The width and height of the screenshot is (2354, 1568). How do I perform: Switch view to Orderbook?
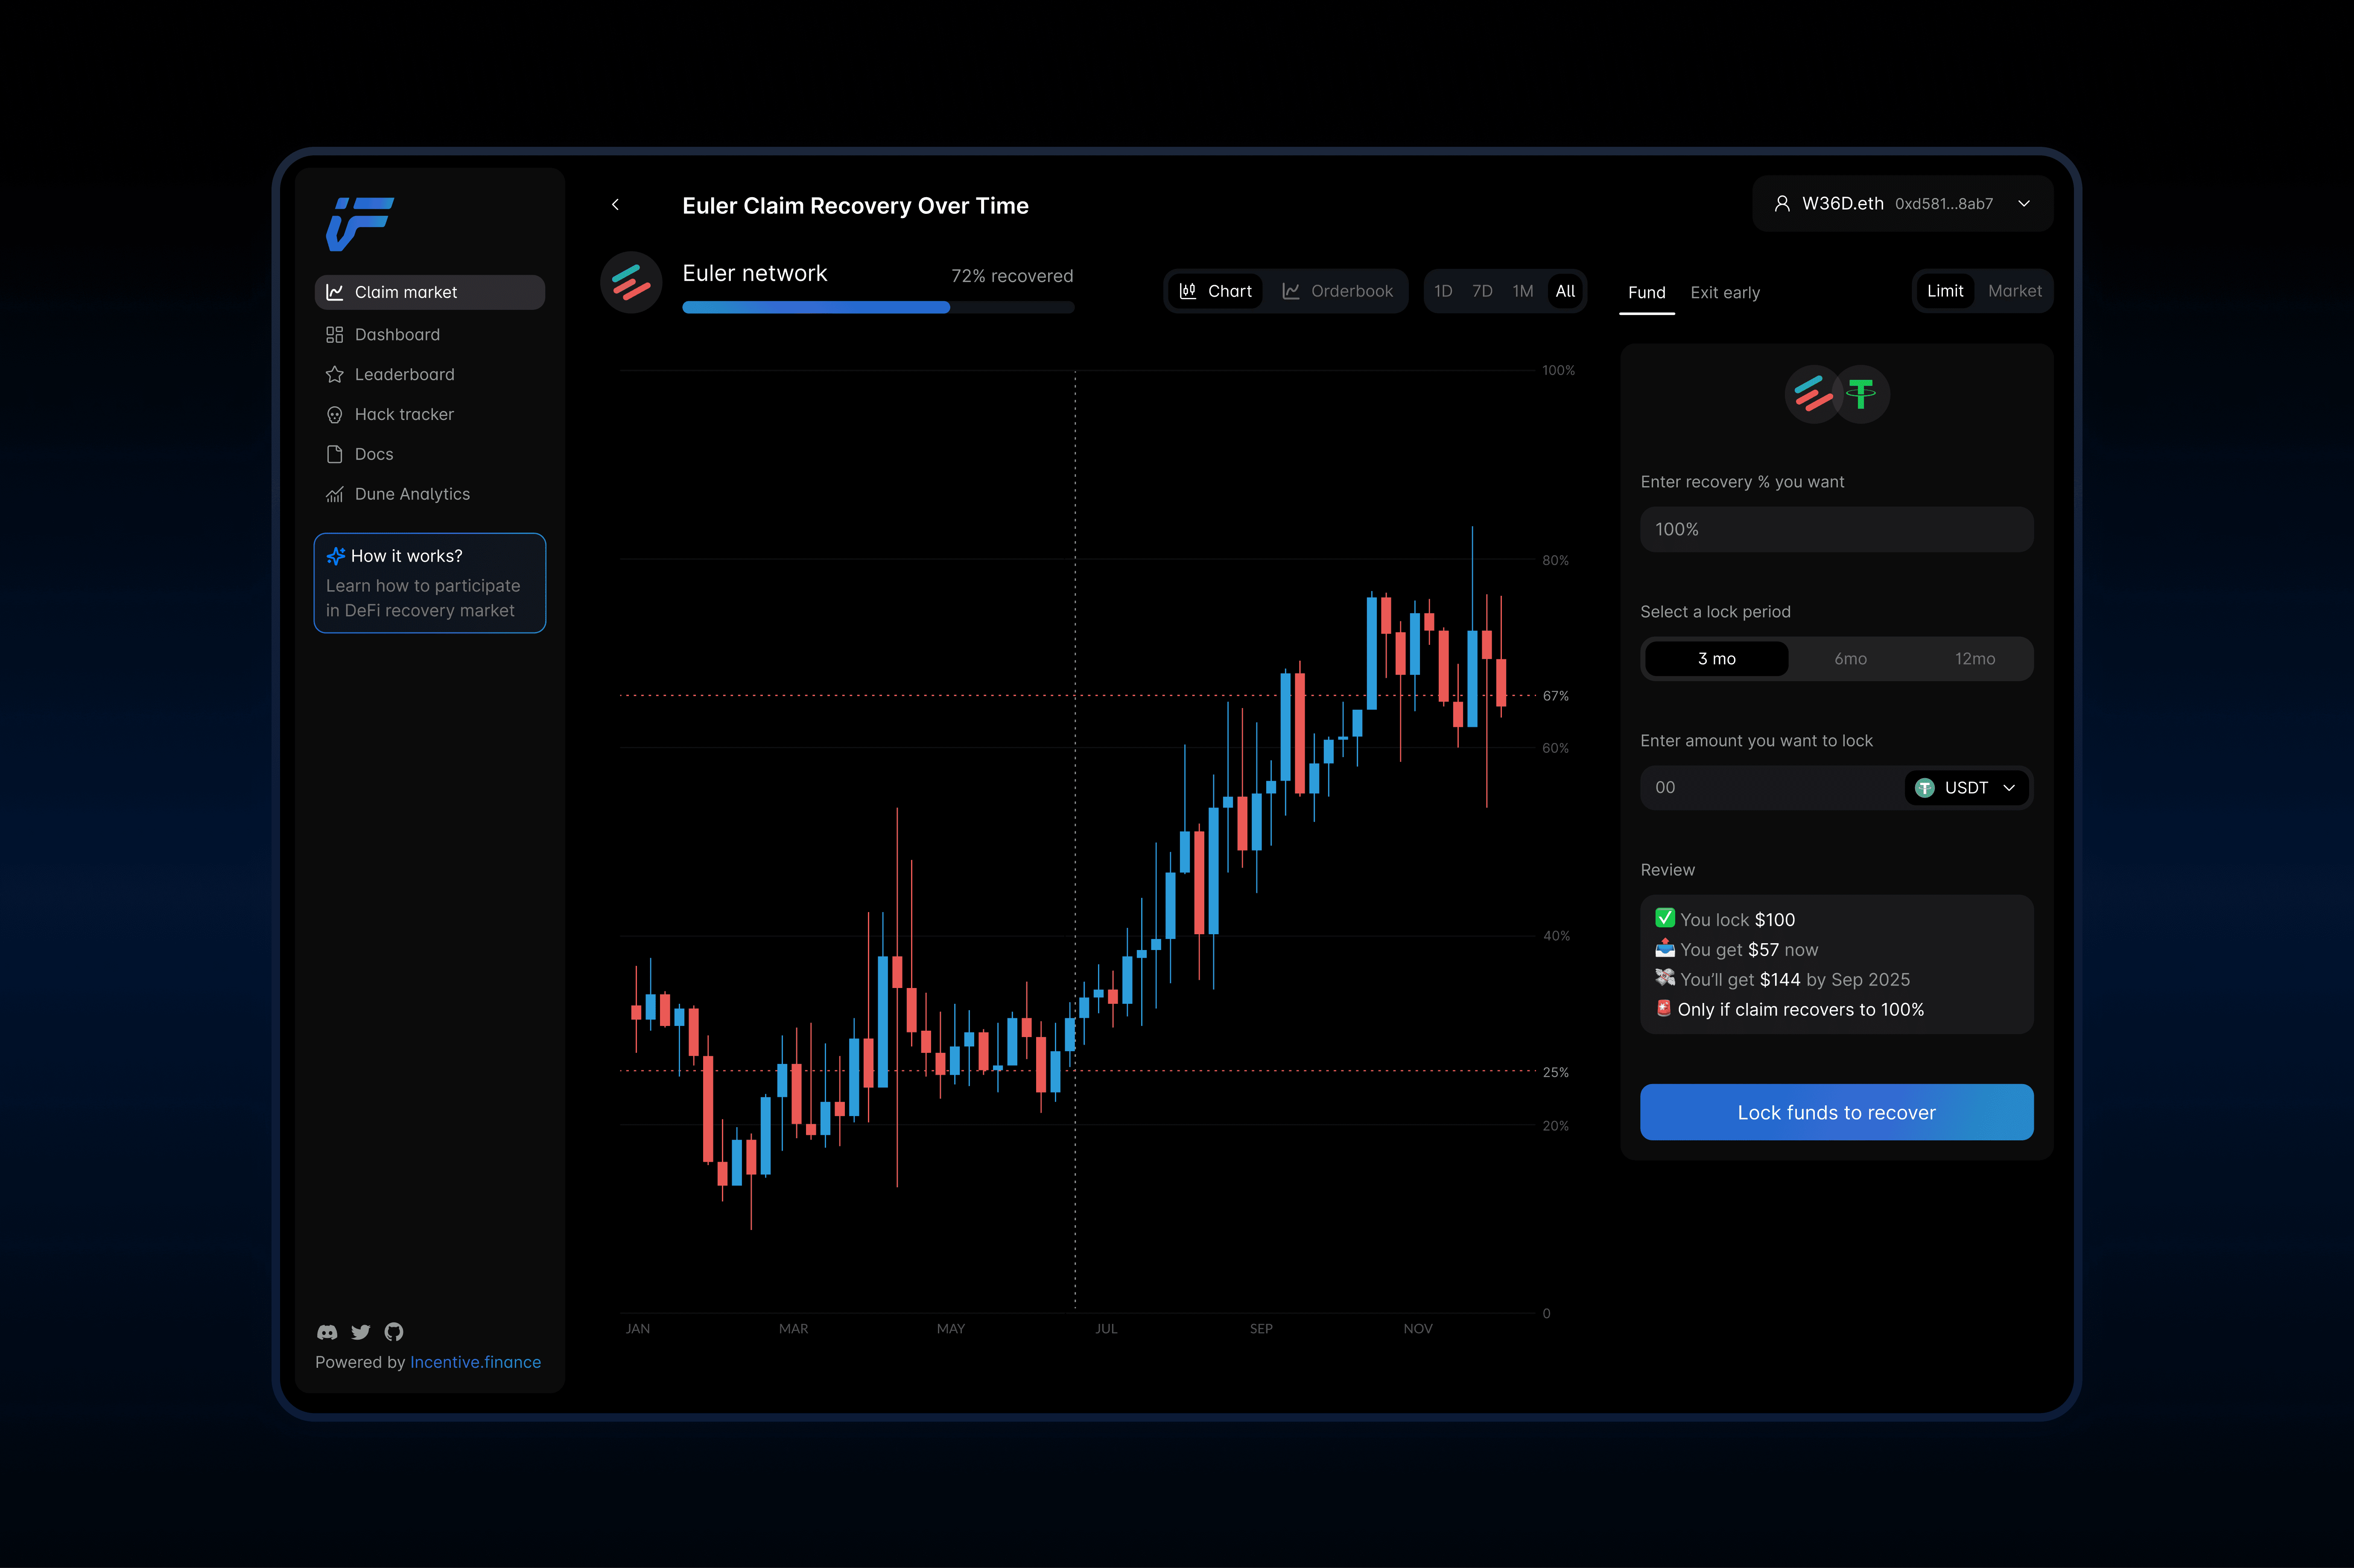pyautogui.click(x=1337, y=291)
